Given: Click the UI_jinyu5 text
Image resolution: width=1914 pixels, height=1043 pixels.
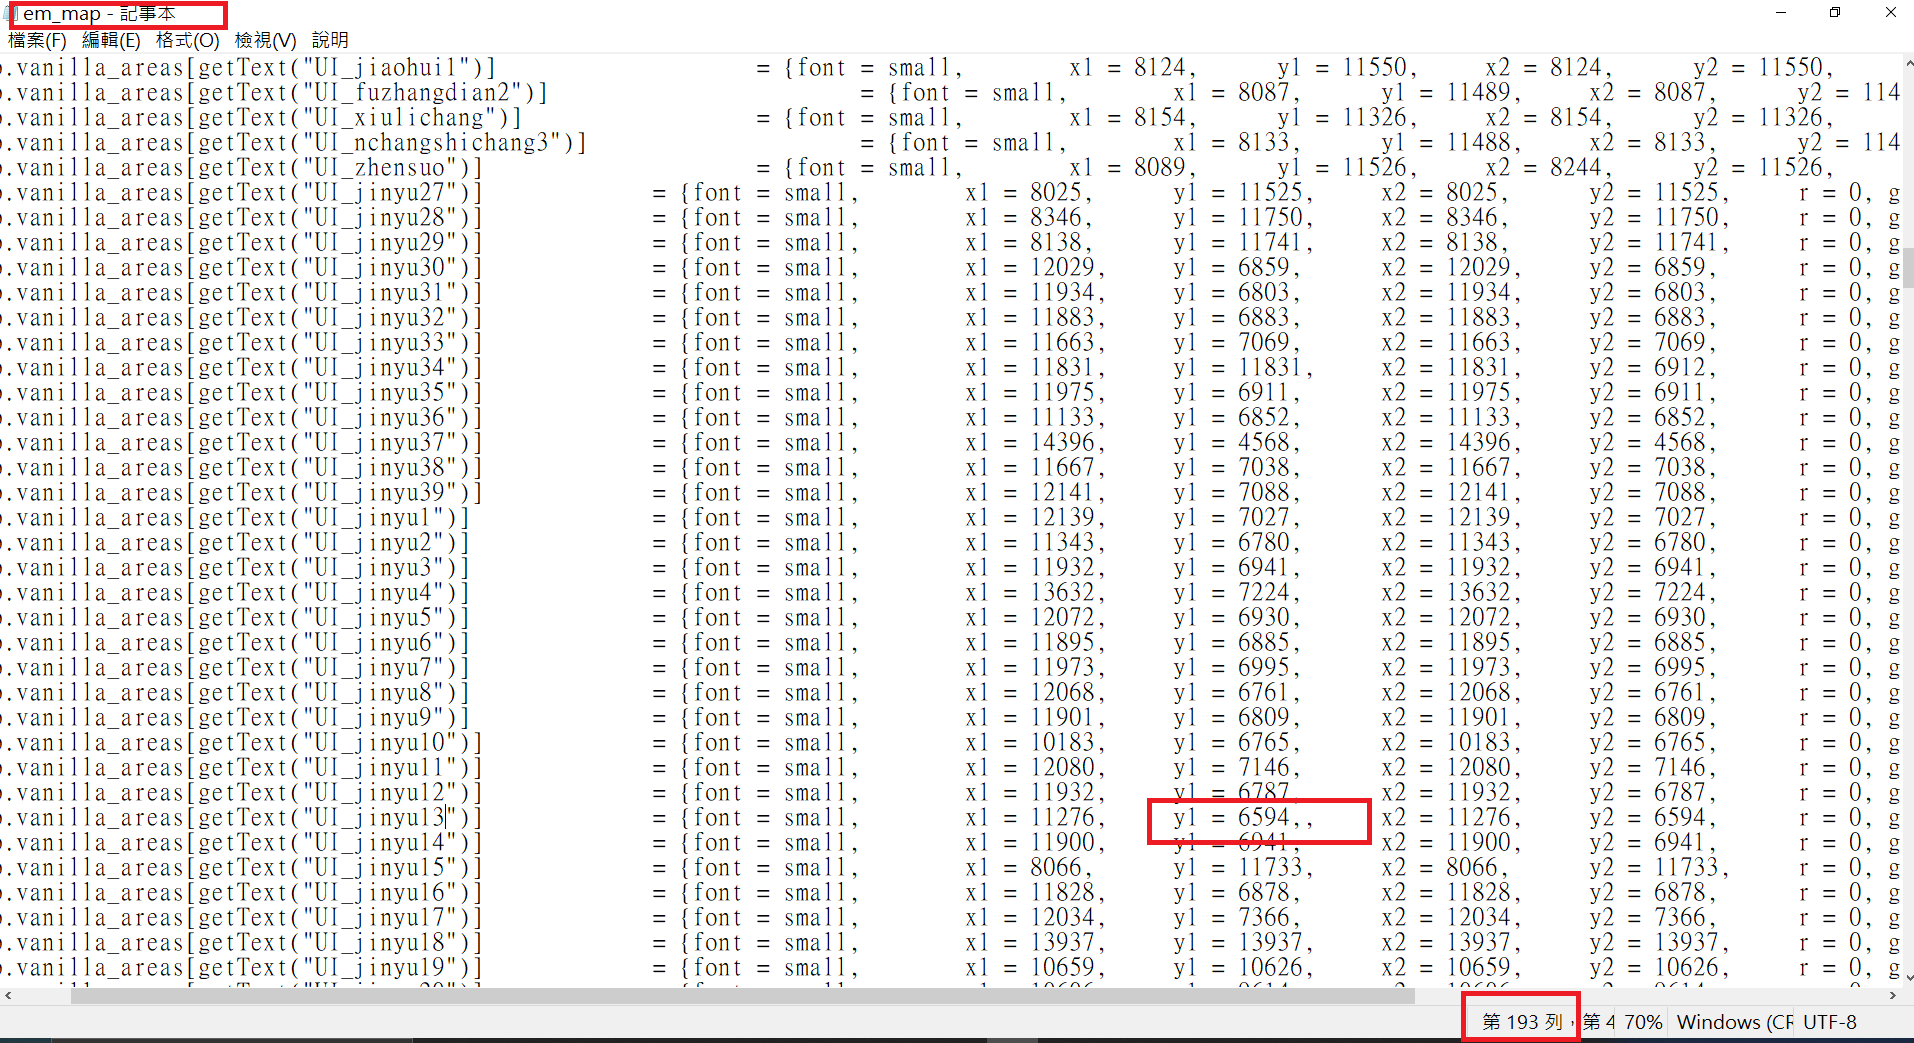Looking at the screenshot, I should pos(374,618).
